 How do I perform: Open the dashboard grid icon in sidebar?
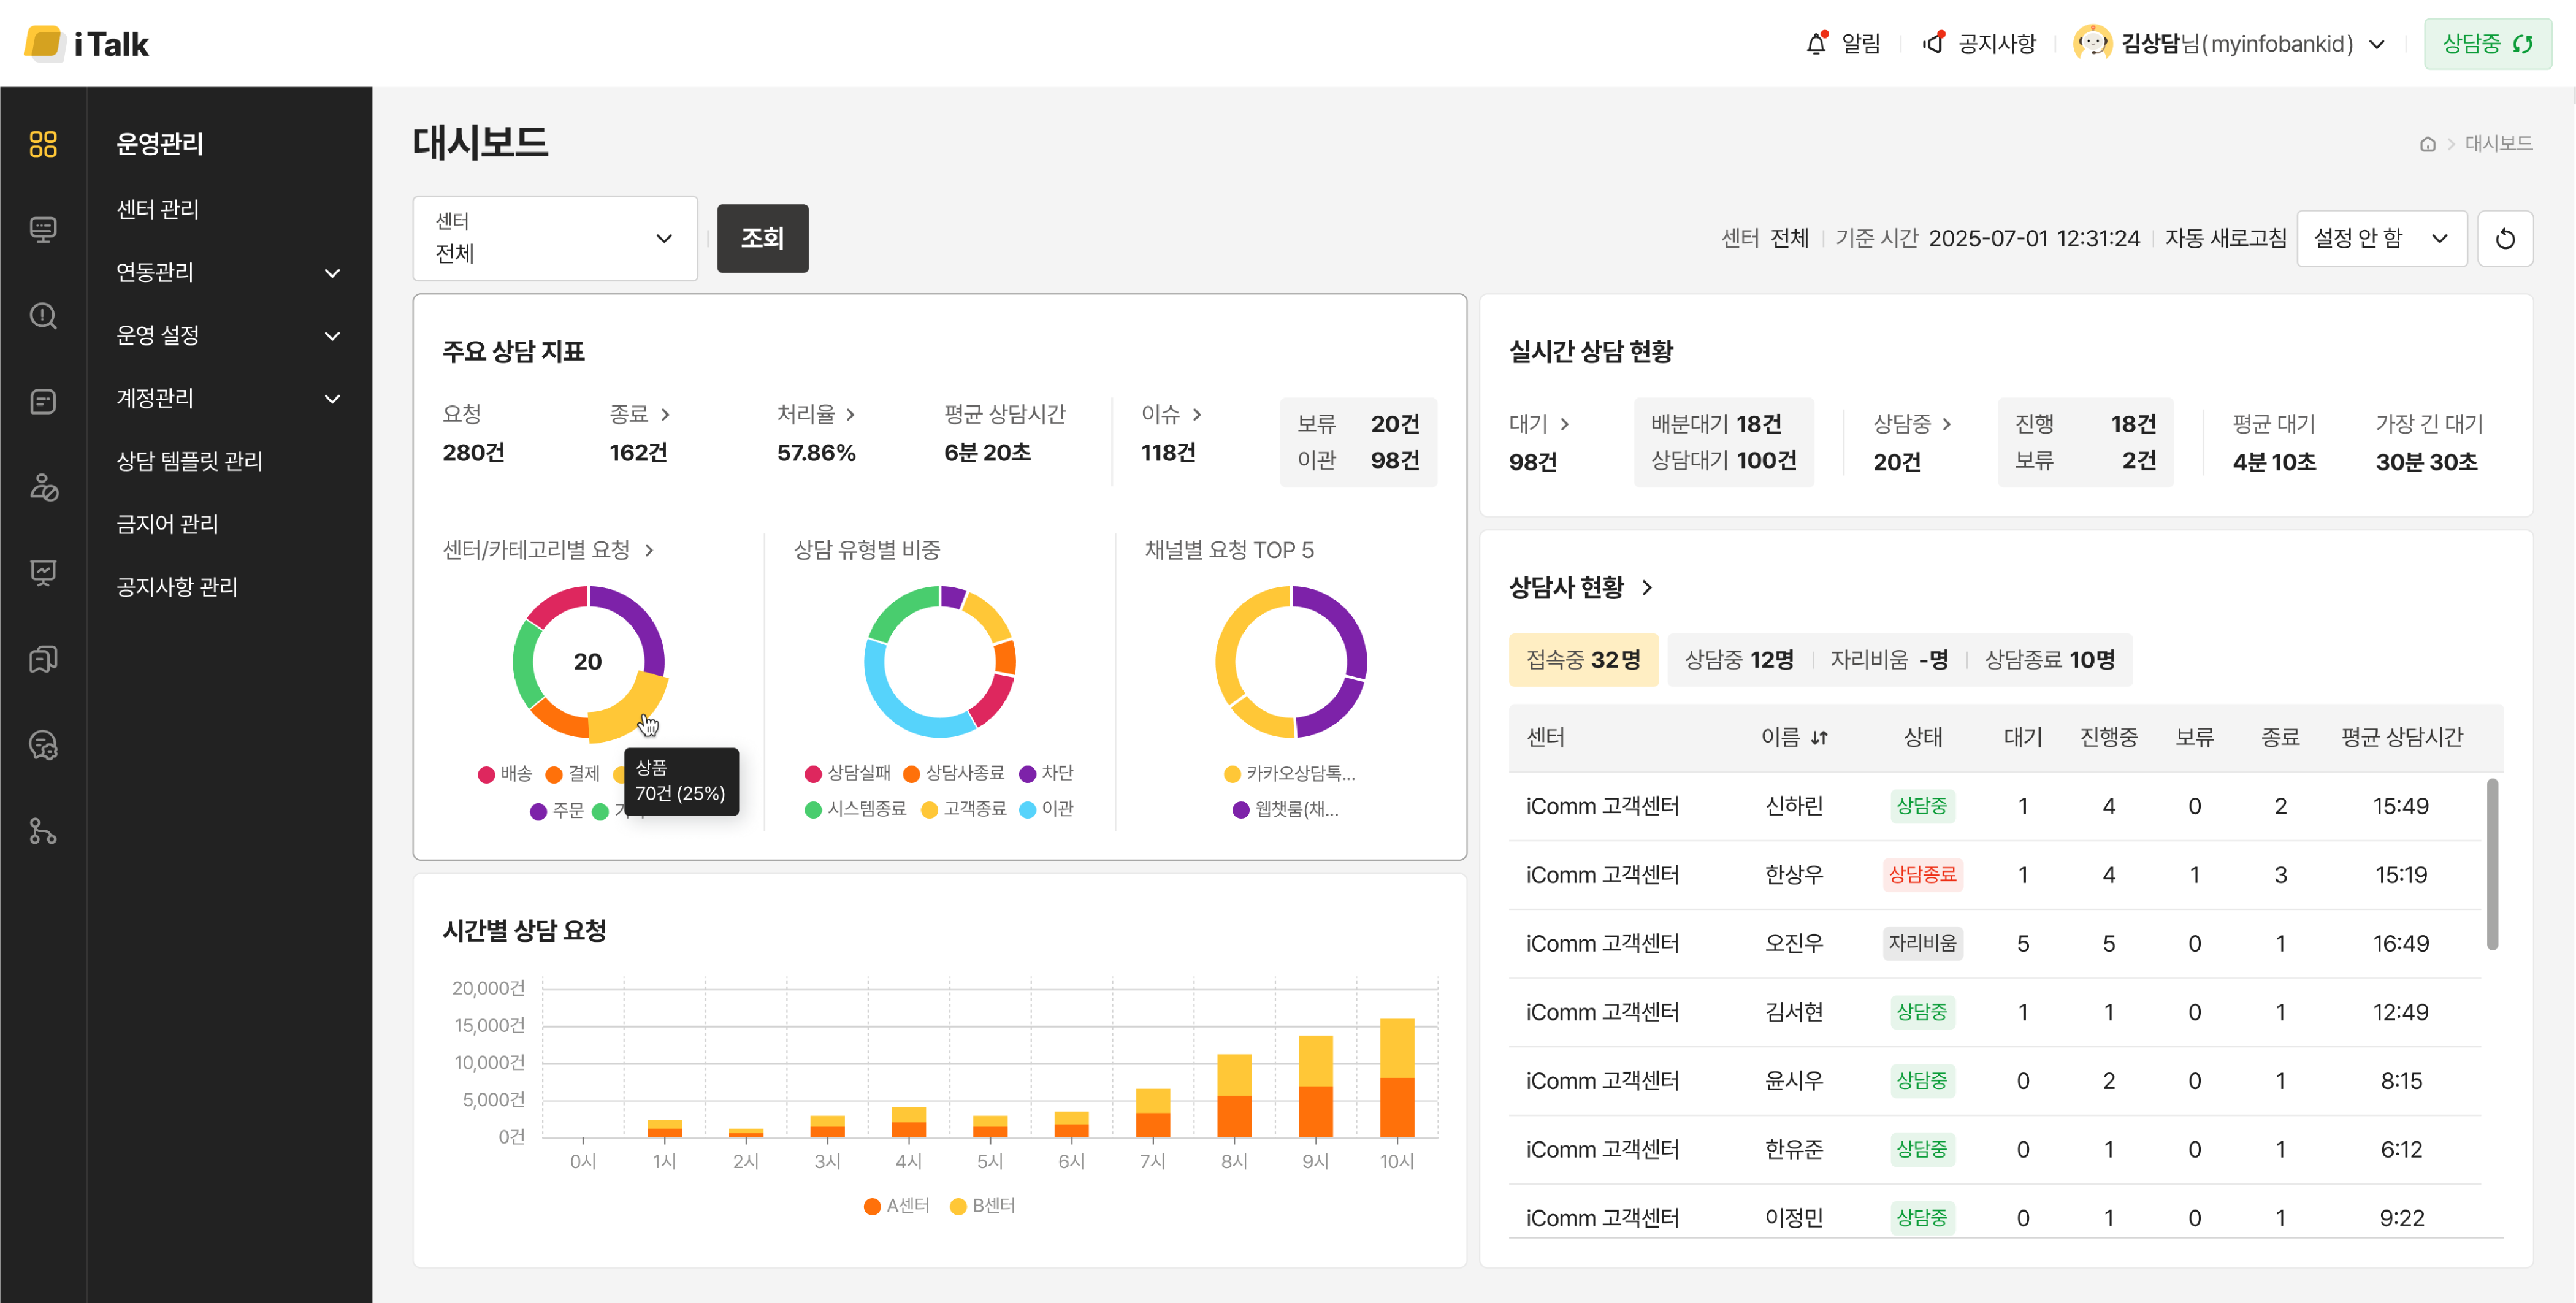pos(43,144)
